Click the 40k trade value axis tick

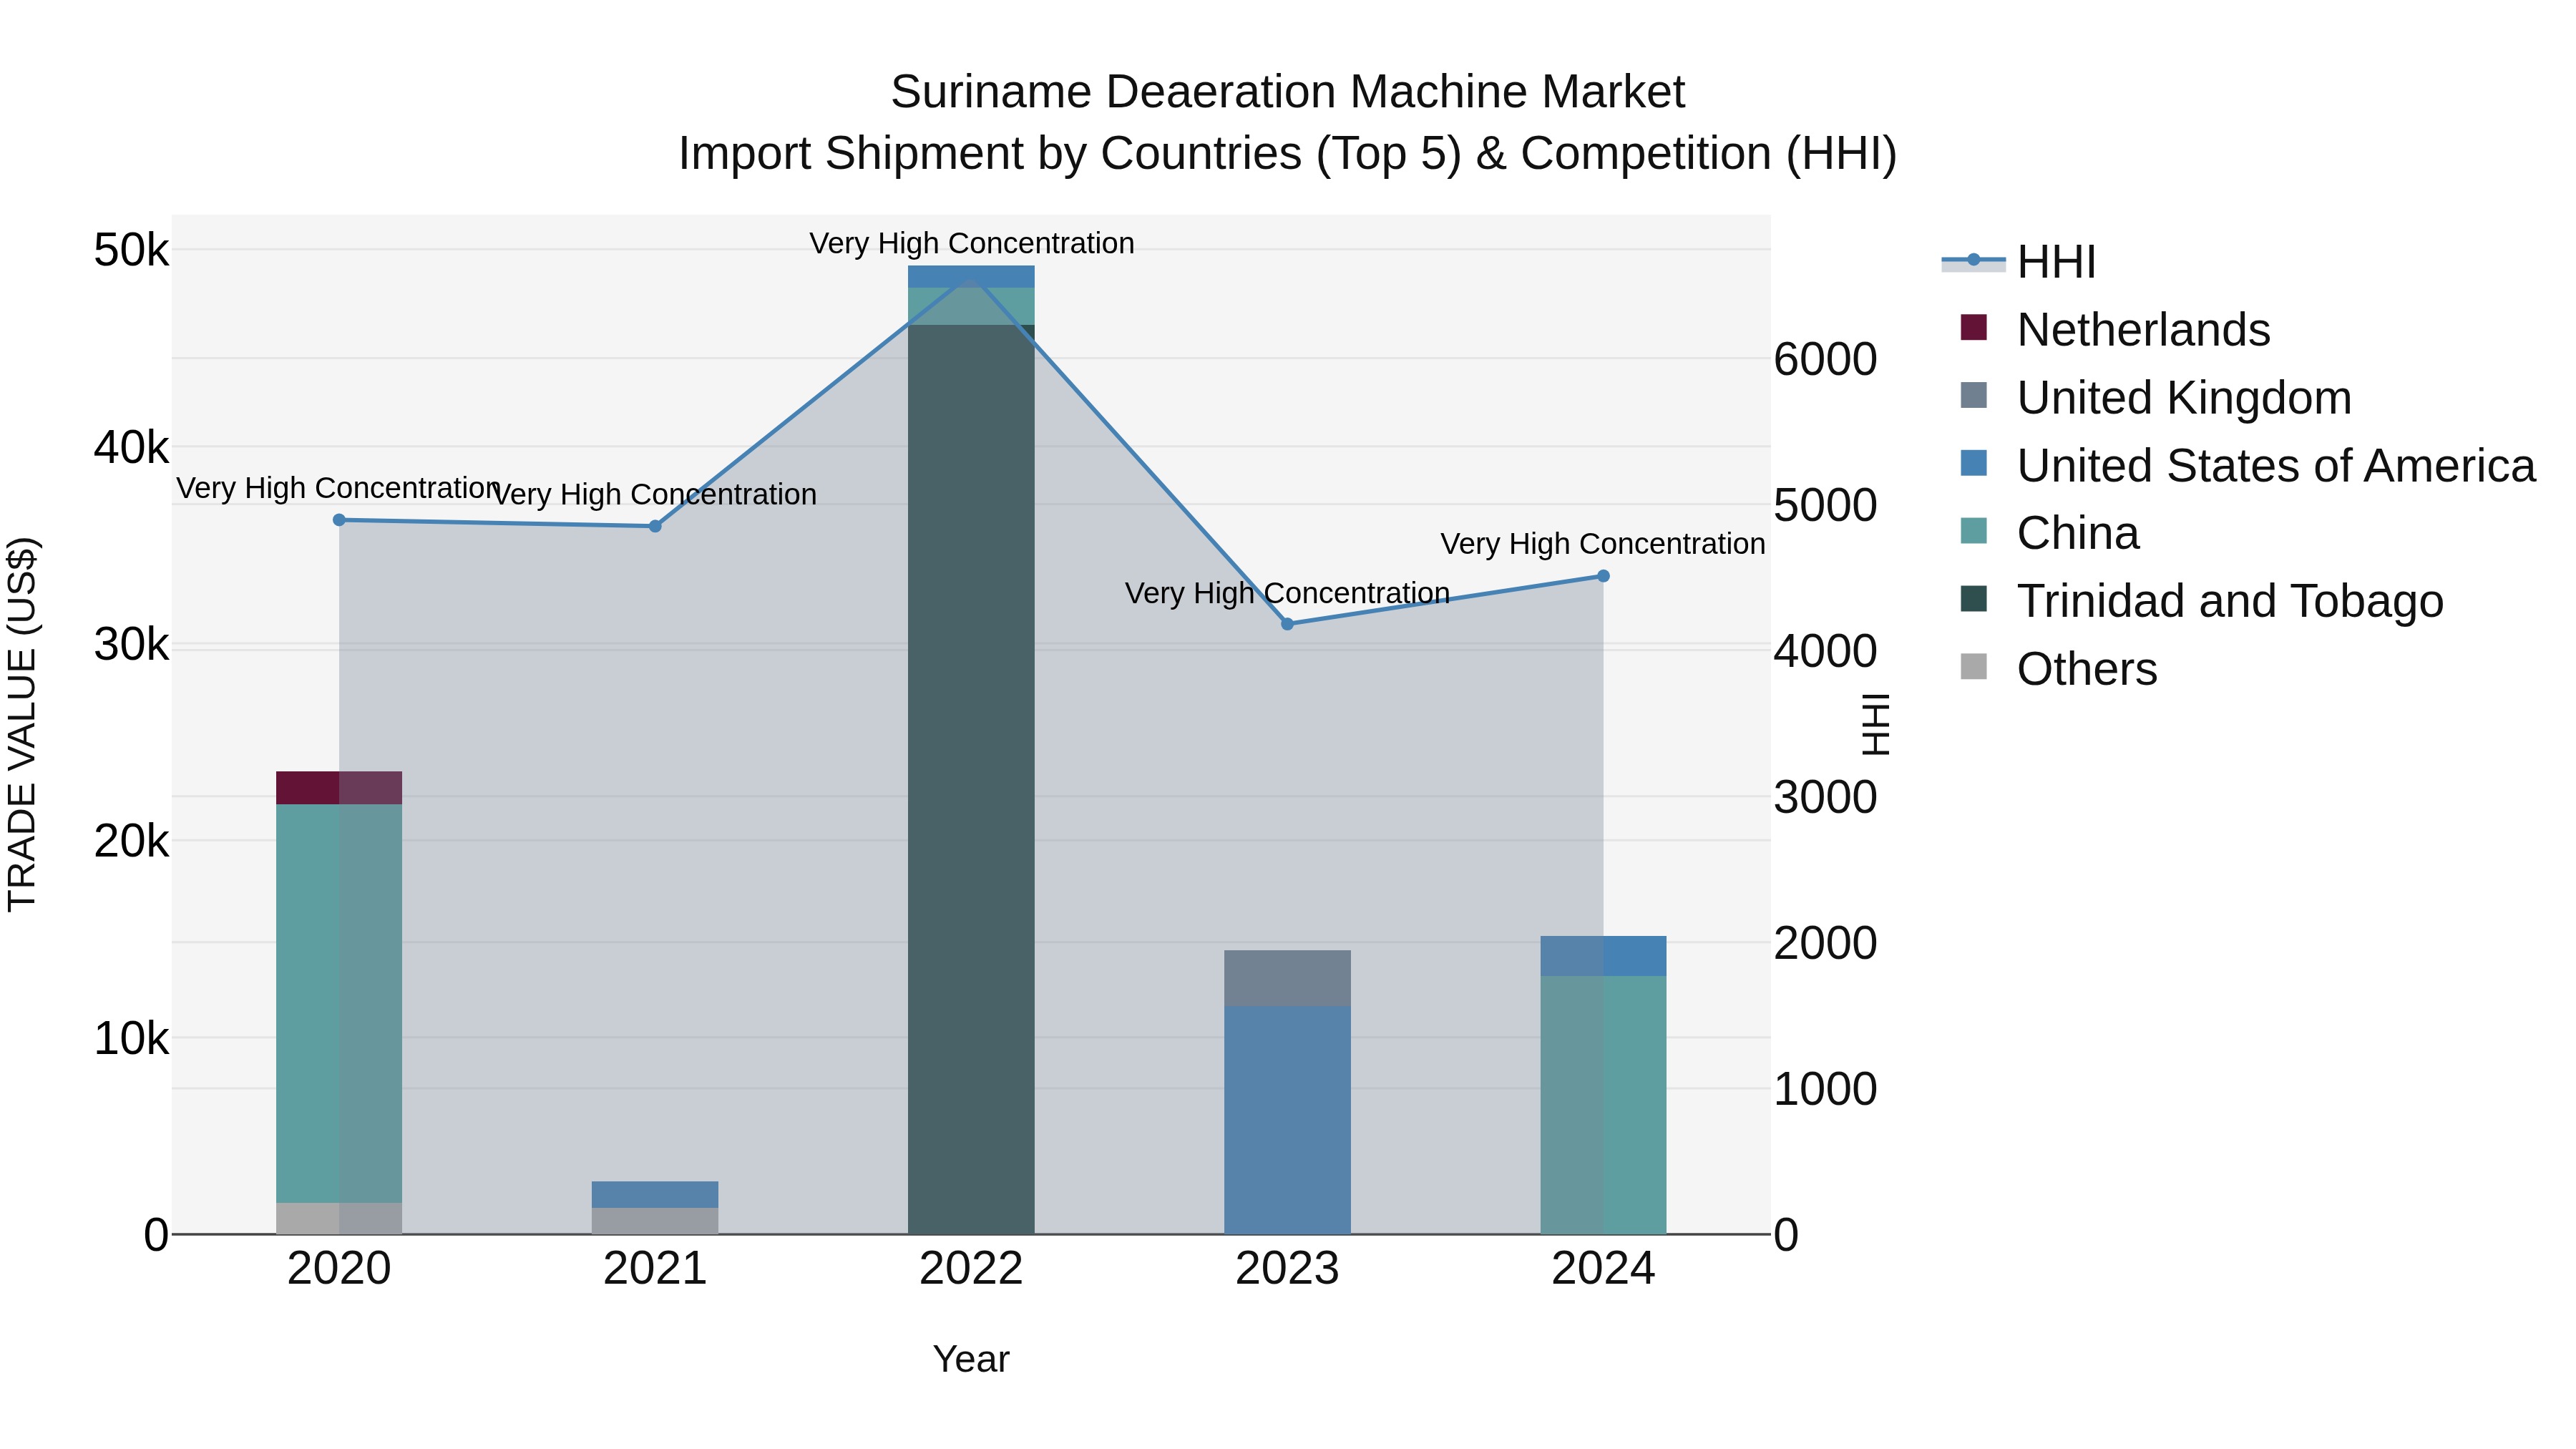tap(132, 447)
